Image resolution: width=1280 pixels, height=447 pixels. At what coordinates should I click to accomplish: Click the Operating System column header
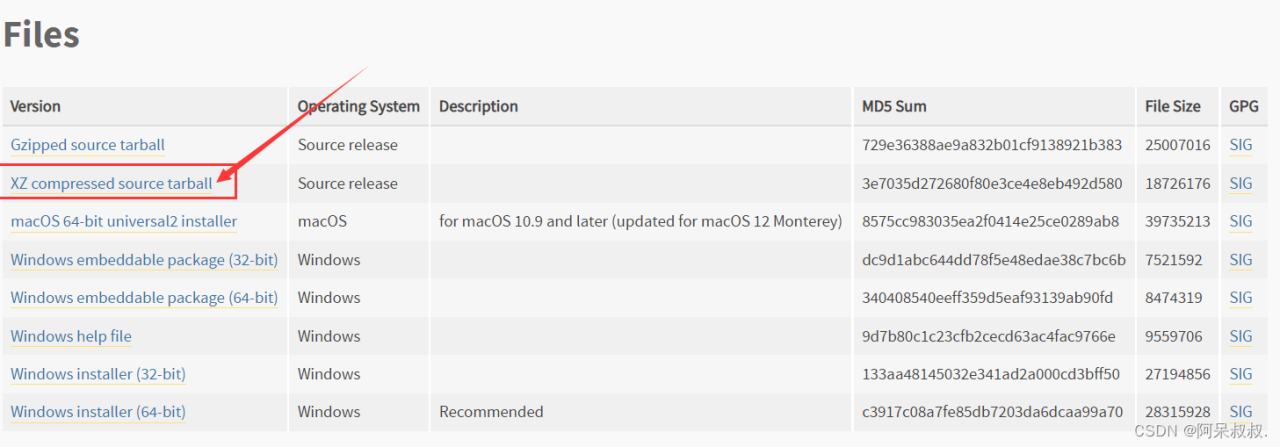point(358,106)
